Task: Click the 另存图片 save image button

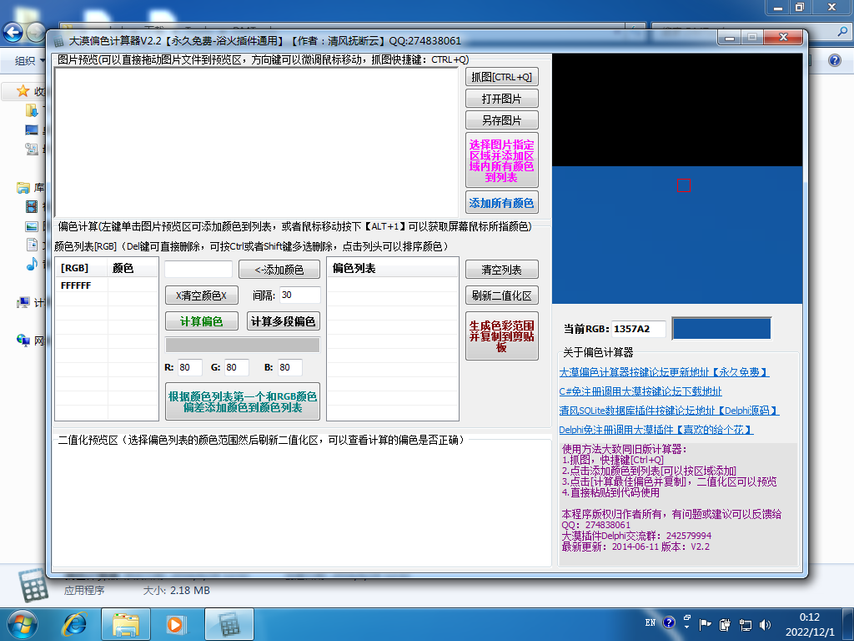Action: [501, 120]
